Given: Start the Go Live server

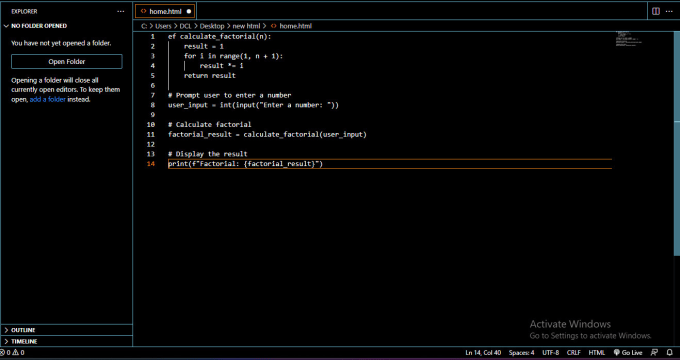Looking at the screenshot, I should click(628, 353).
